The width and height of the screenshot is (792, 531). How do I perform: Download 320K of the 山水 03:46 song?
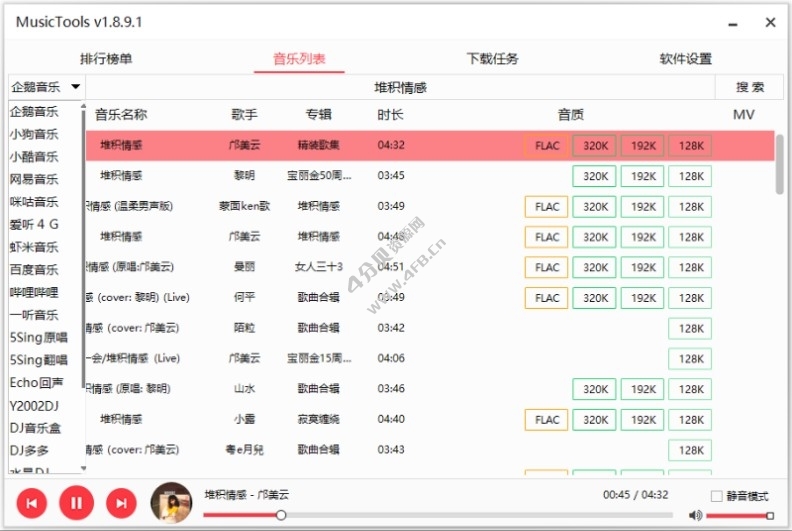pos(595,389)
